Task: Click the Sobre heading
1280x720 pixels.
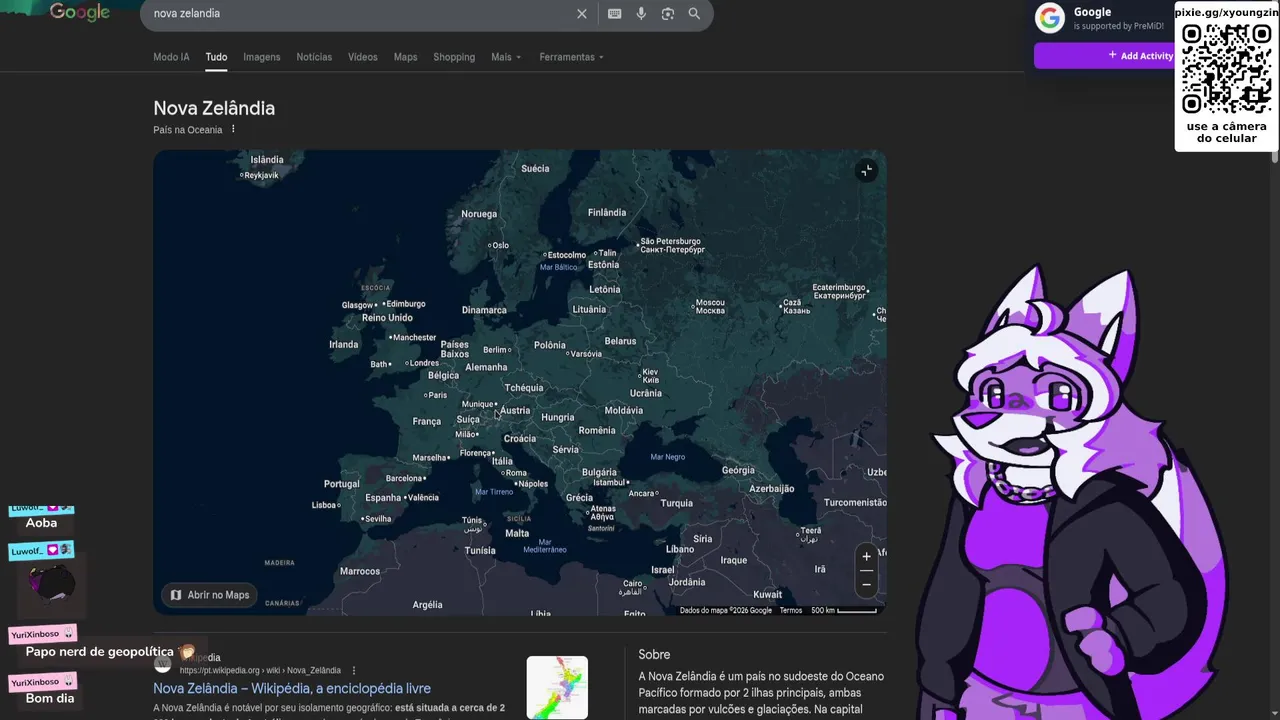Action: [x=654, y=654]
